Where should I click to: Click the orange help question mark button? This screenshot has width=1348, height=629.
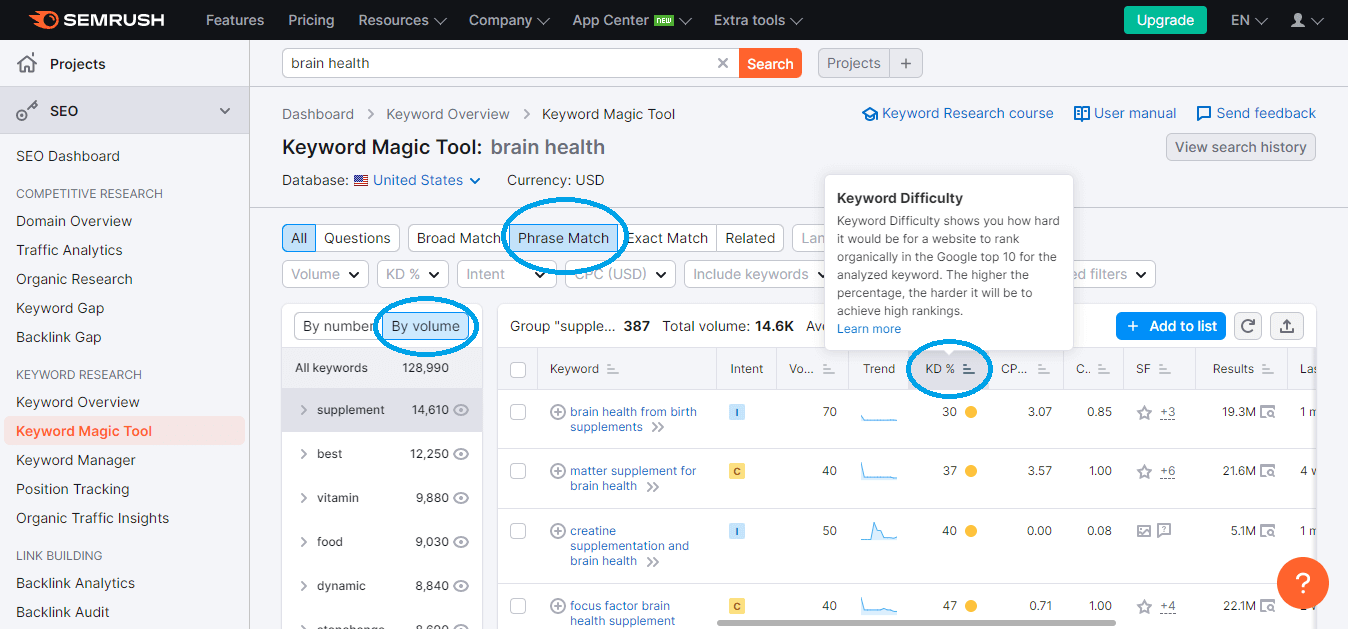point(1303,583)
